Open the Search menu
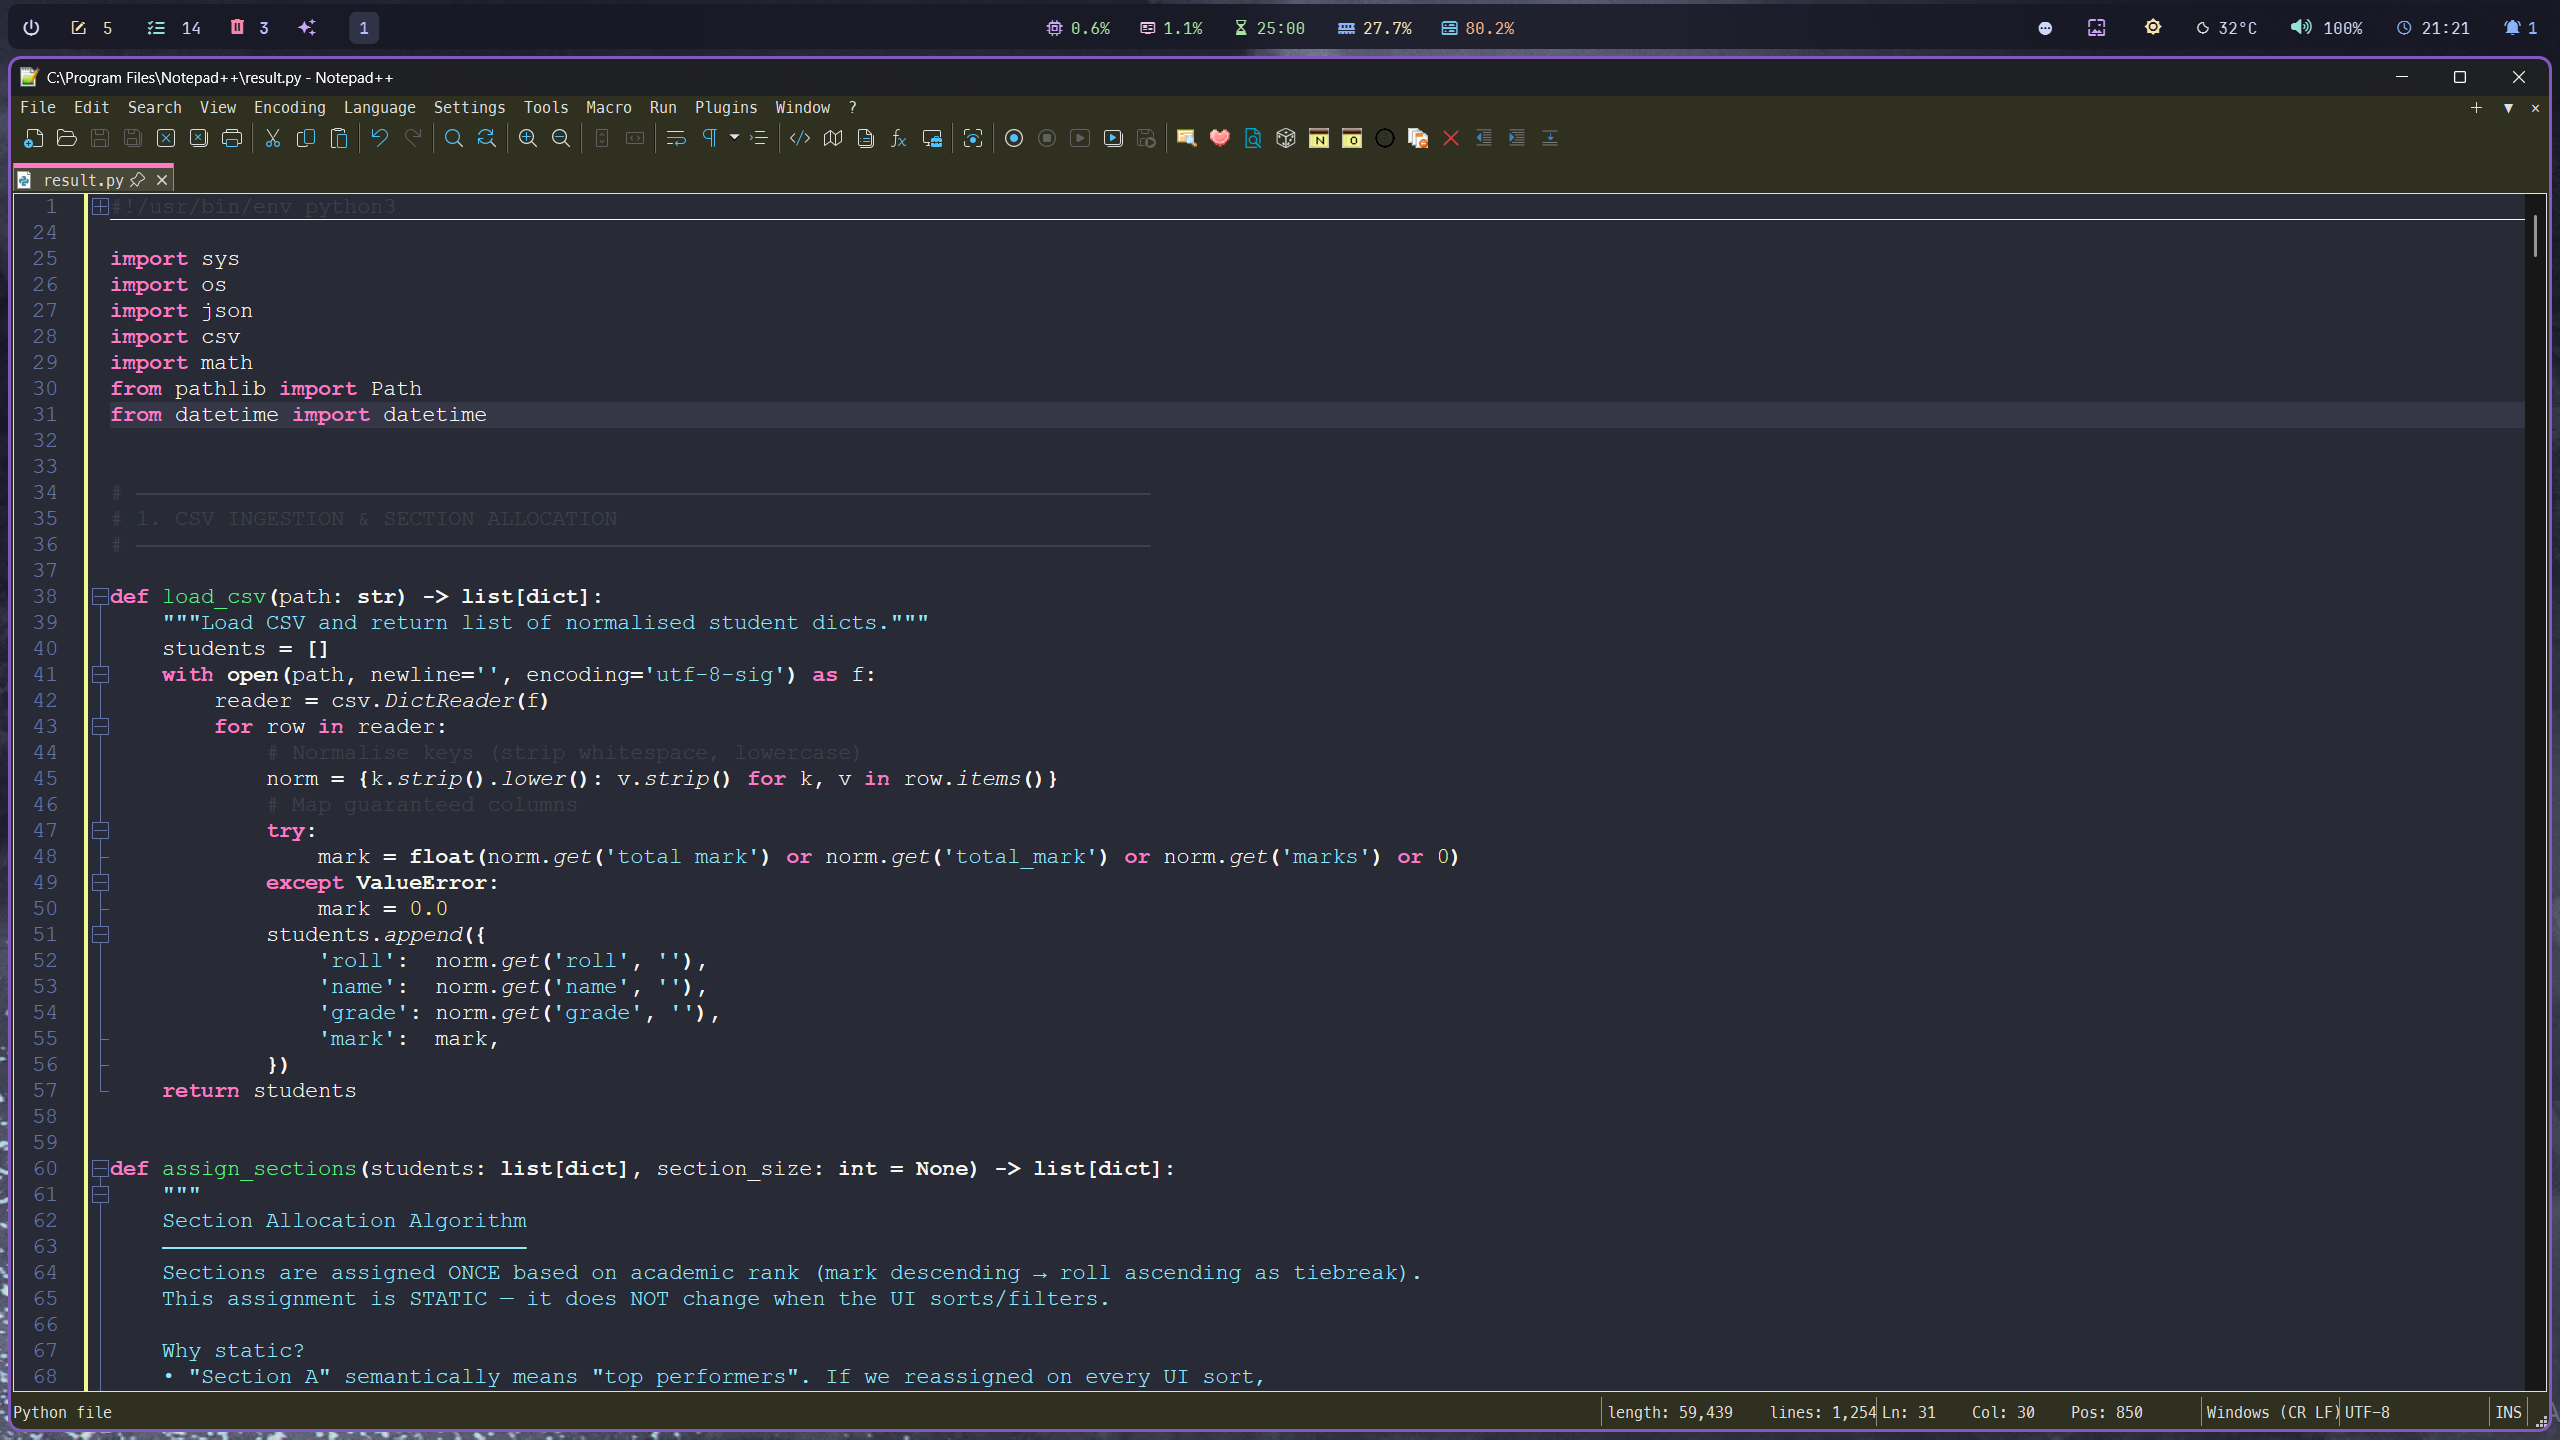 [155, 107]
